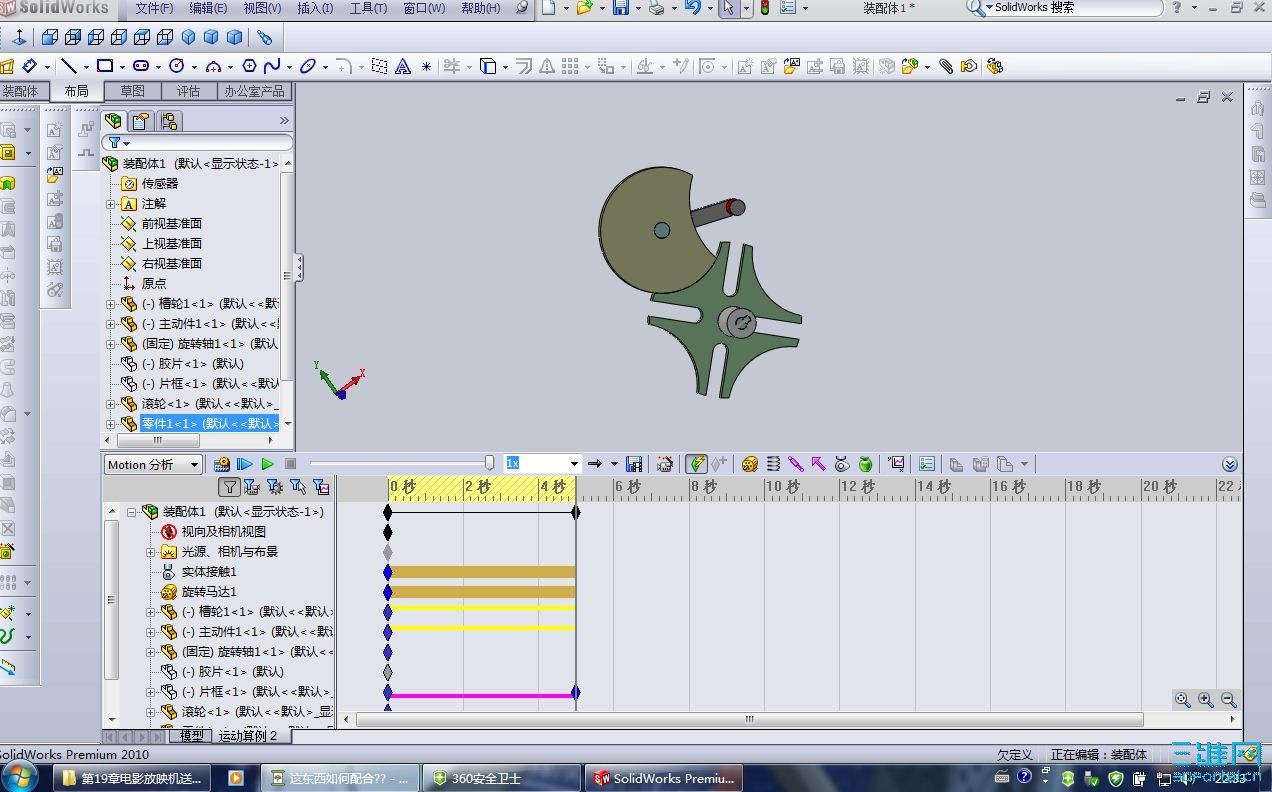Screen dimensions: 1272x792
Task: Click the Calculate motion study icon
Action: pos(222,464)
